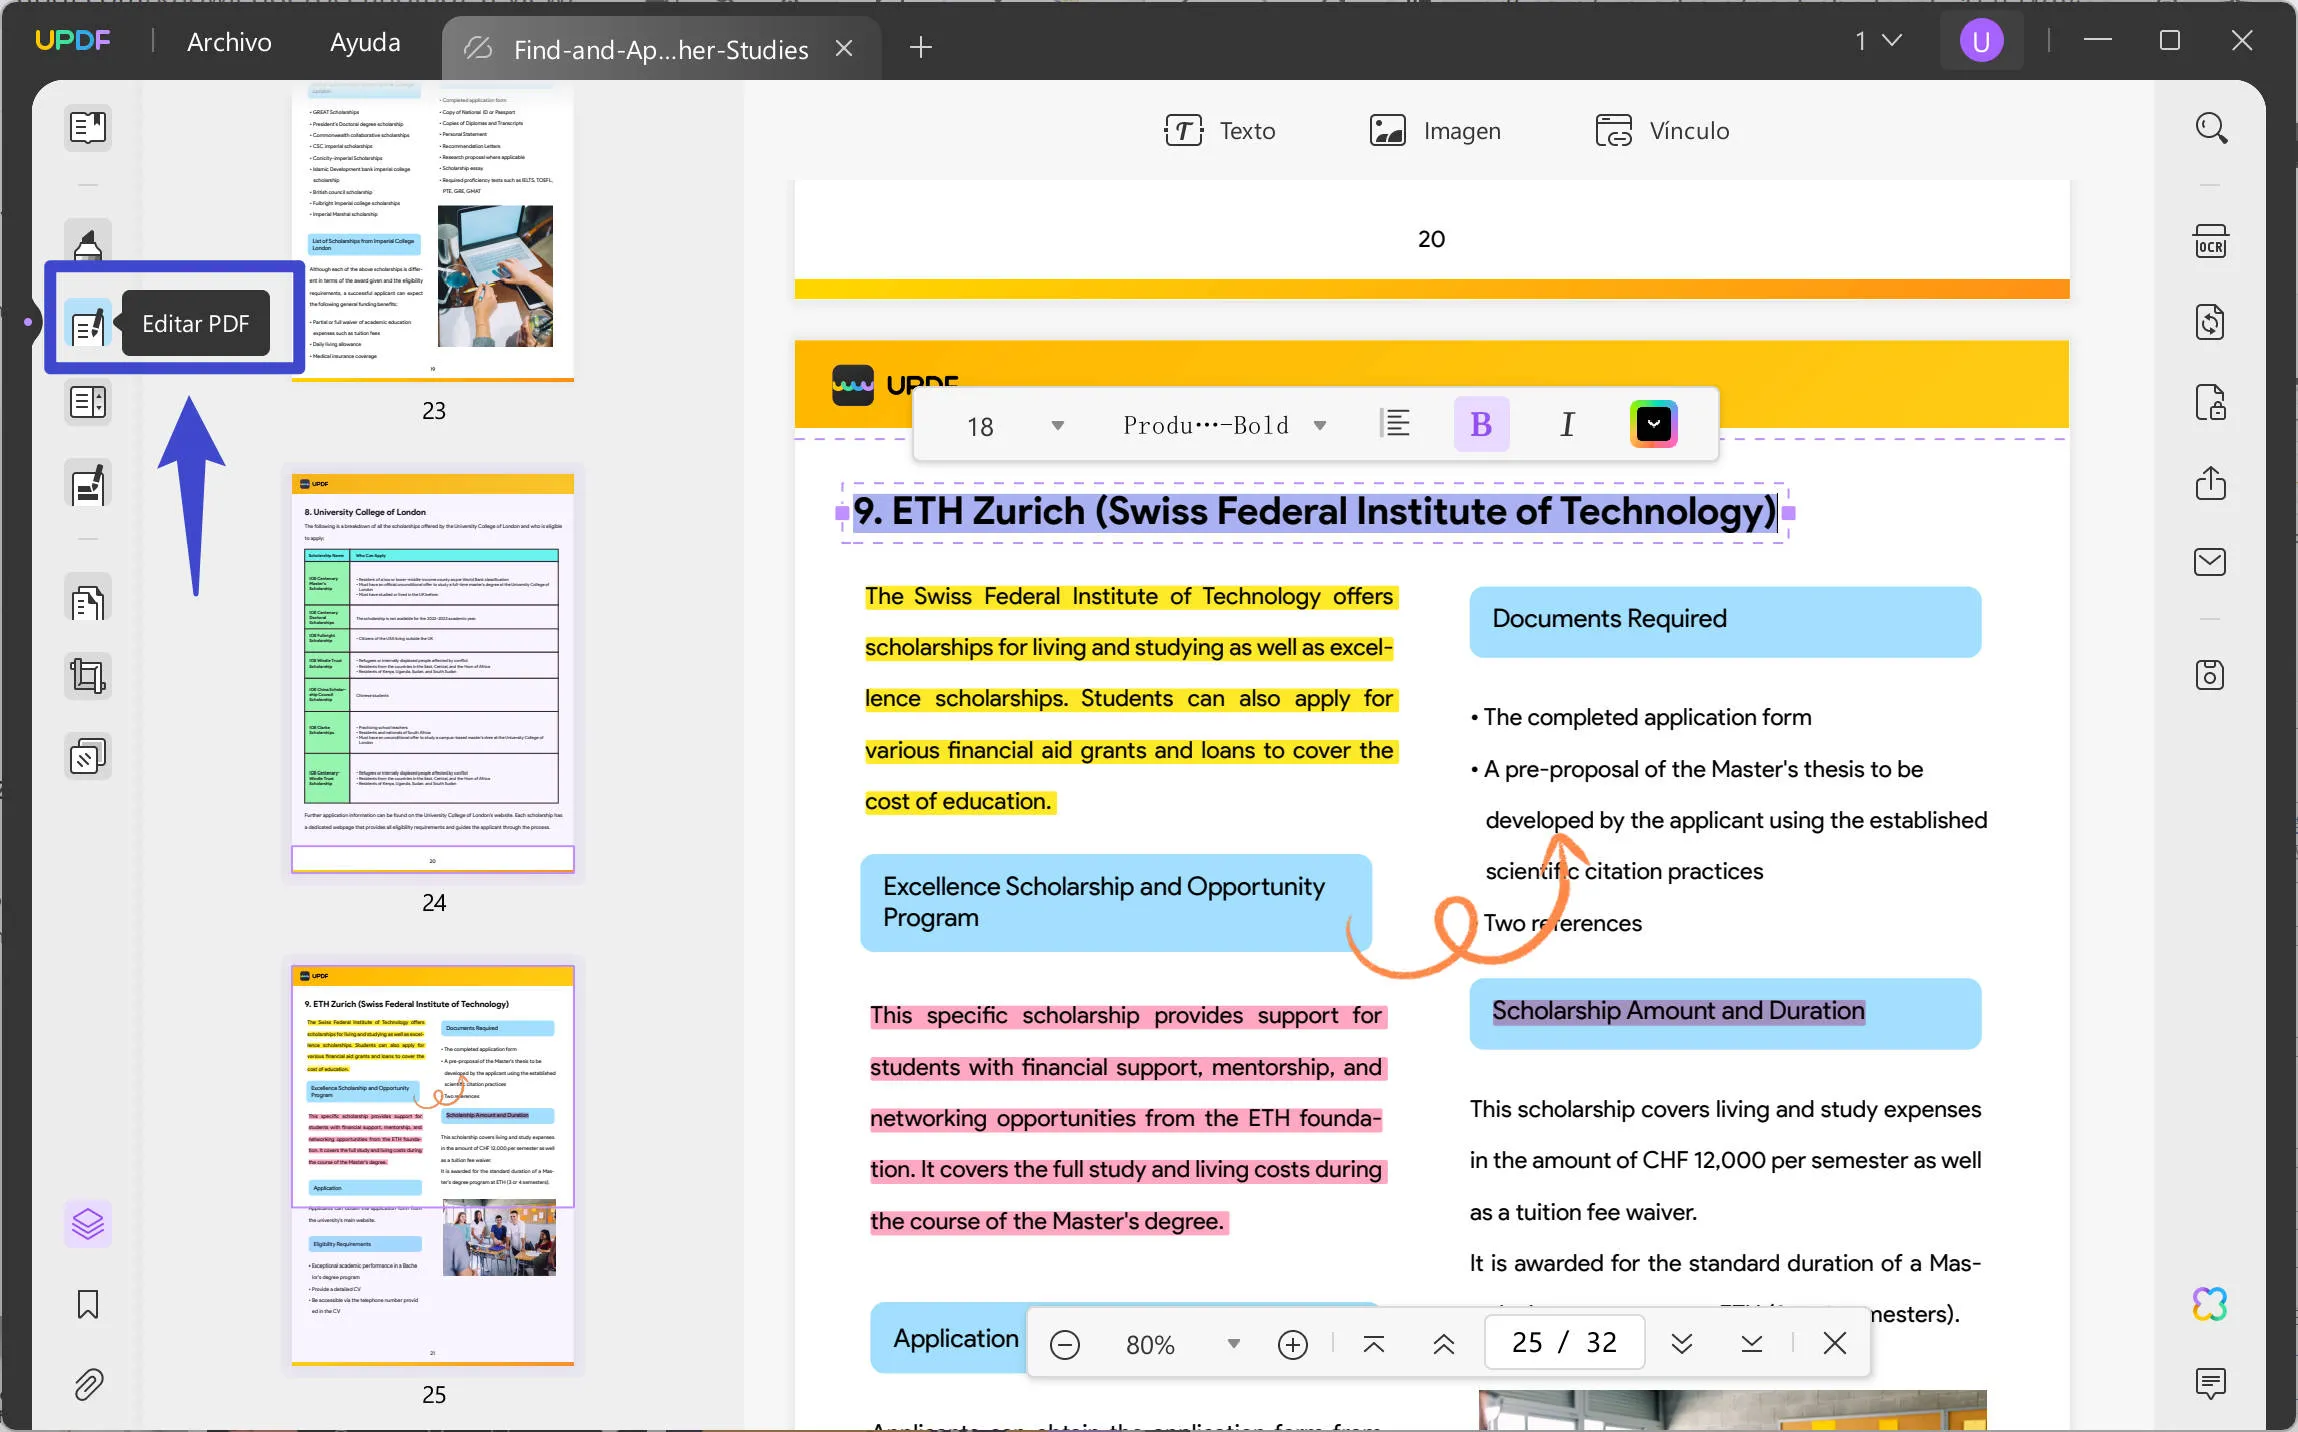Click the UPDF logo in title bar

73,40
